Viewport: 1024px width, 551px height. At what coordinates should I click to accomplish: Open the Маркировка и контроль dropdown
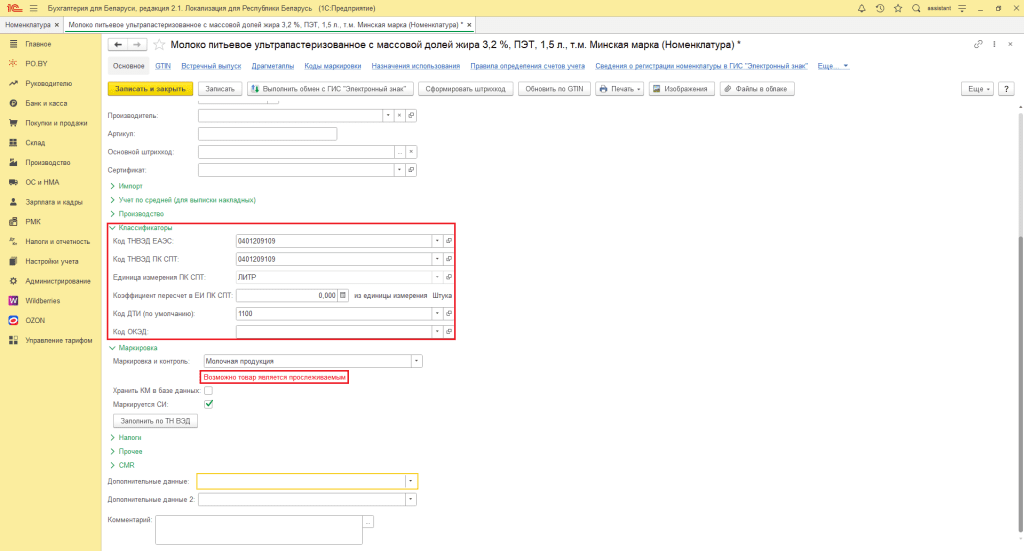pyautogui.click(x=417, y=361)
